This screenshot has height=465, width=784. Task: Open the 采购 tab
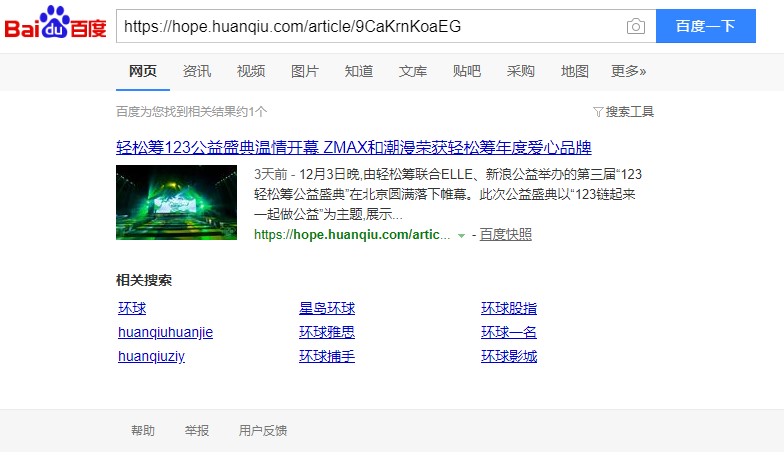pyautogui.click(x=520, y=71)
